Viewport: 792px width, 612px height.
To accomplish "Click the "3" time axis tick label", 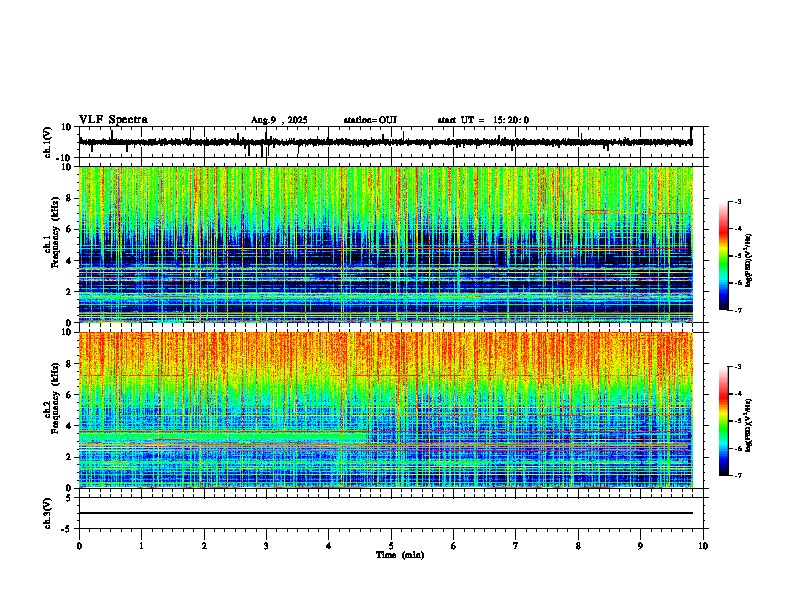I will point(266,546).
